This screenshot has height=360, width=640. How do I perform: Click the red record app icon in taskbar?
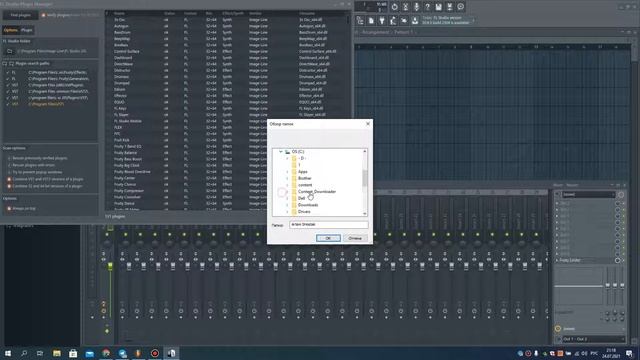[155, 353]
